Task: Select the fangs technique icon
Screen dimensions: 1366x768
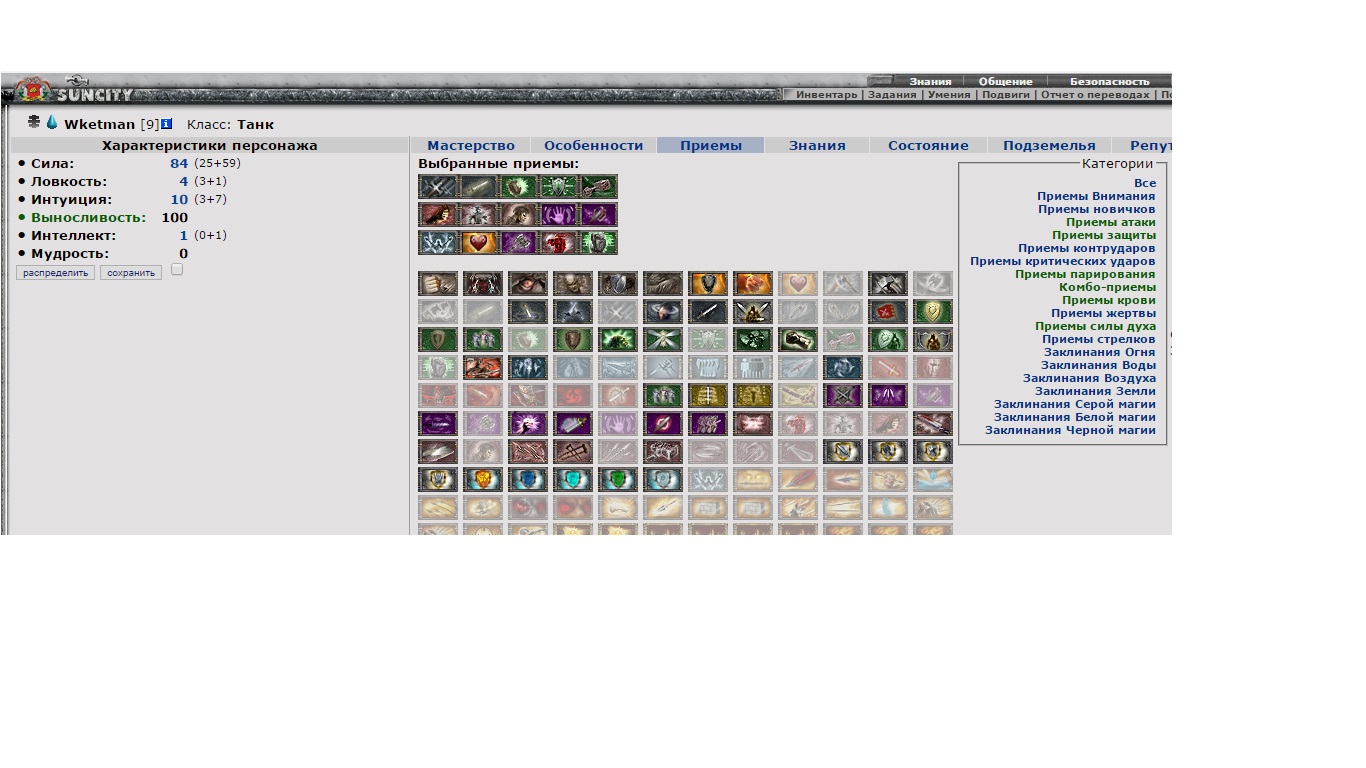Action: (x=708, y=368)
